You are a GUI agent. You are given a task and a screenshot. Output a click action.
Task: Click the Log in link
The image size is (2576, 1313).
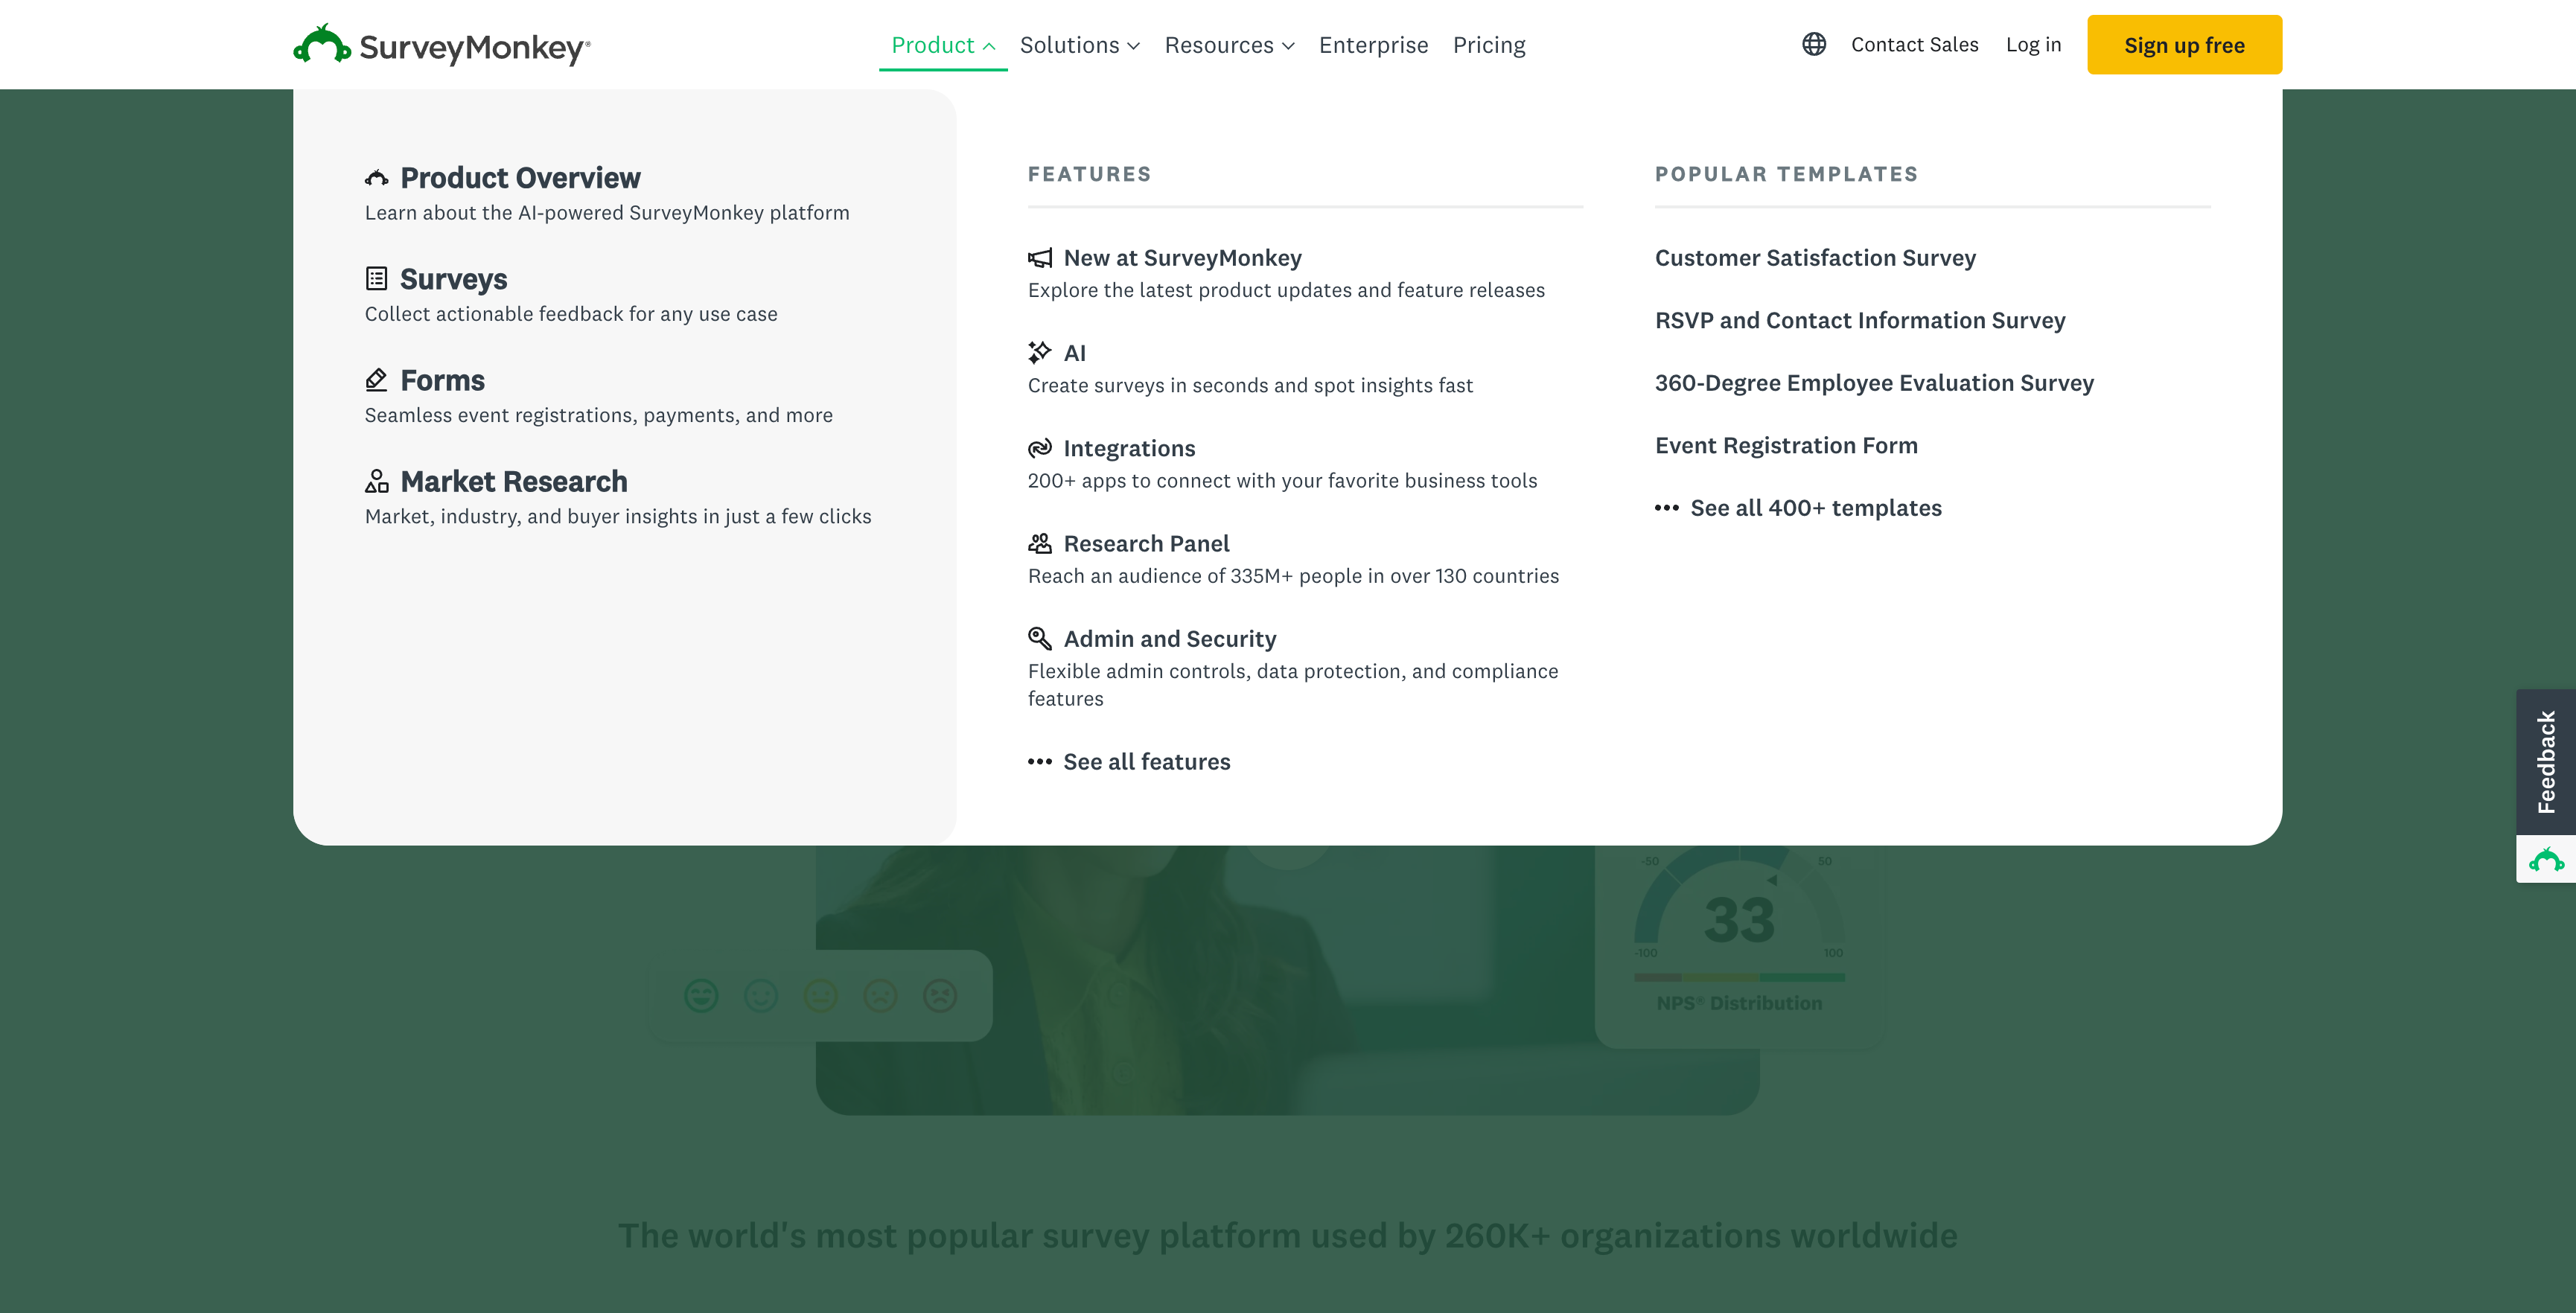coord(2033,45)
